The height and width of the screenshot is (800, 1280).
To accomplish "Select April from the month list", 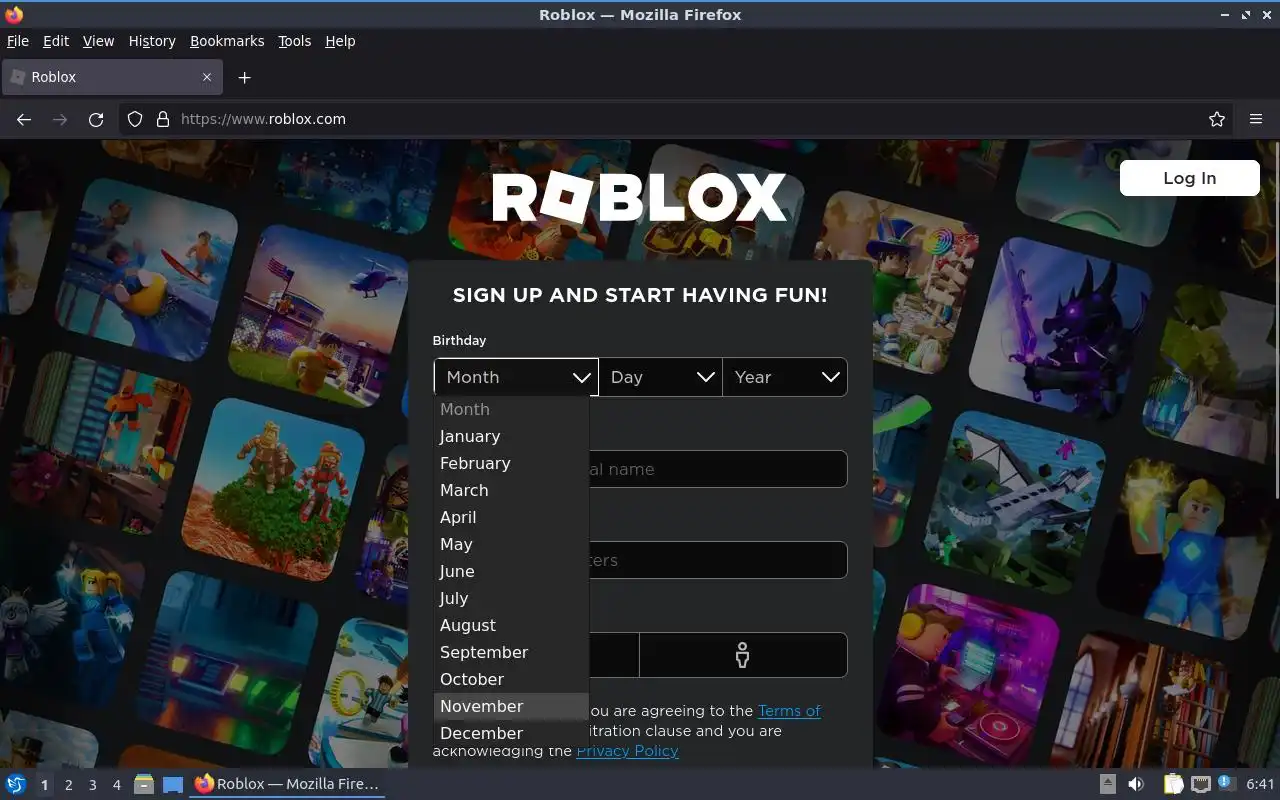I will [511, 517].
